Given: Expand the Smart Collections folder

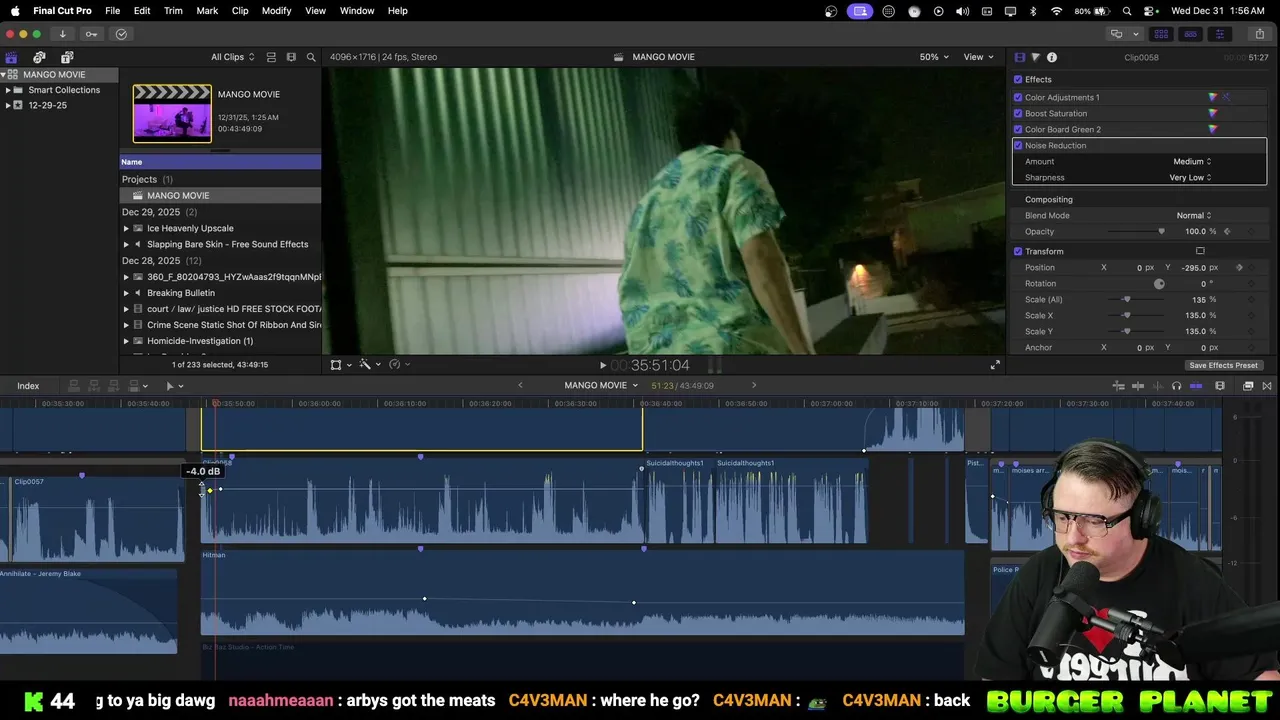Looking at the screenshot, I should (x=8, y=90).
